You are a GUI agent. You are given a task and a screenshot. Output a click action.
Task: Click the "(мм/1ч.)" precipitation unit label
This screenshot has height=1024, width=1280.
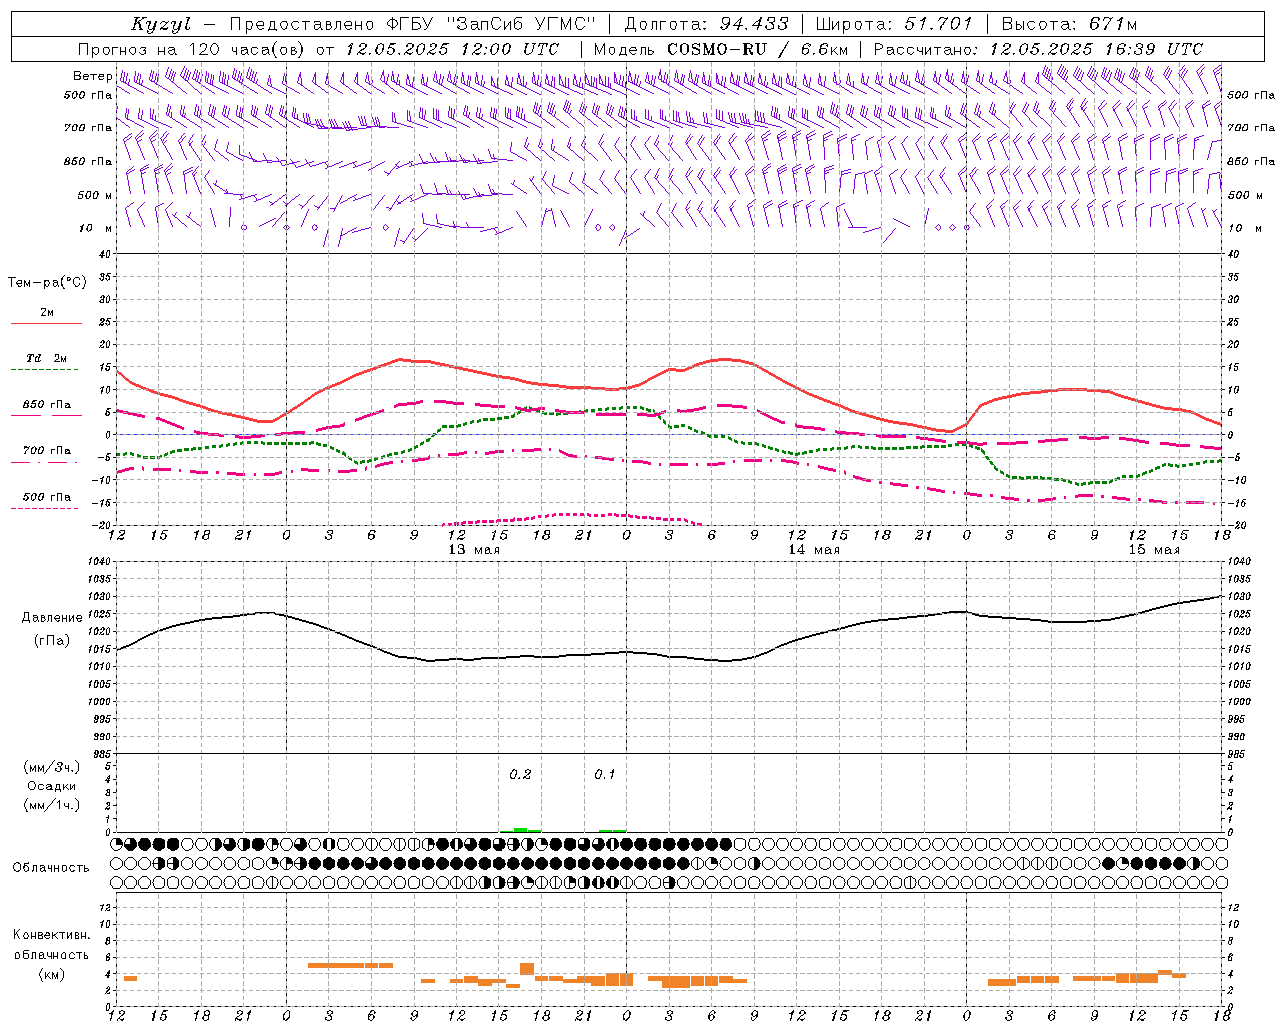(x=52, y=805)
